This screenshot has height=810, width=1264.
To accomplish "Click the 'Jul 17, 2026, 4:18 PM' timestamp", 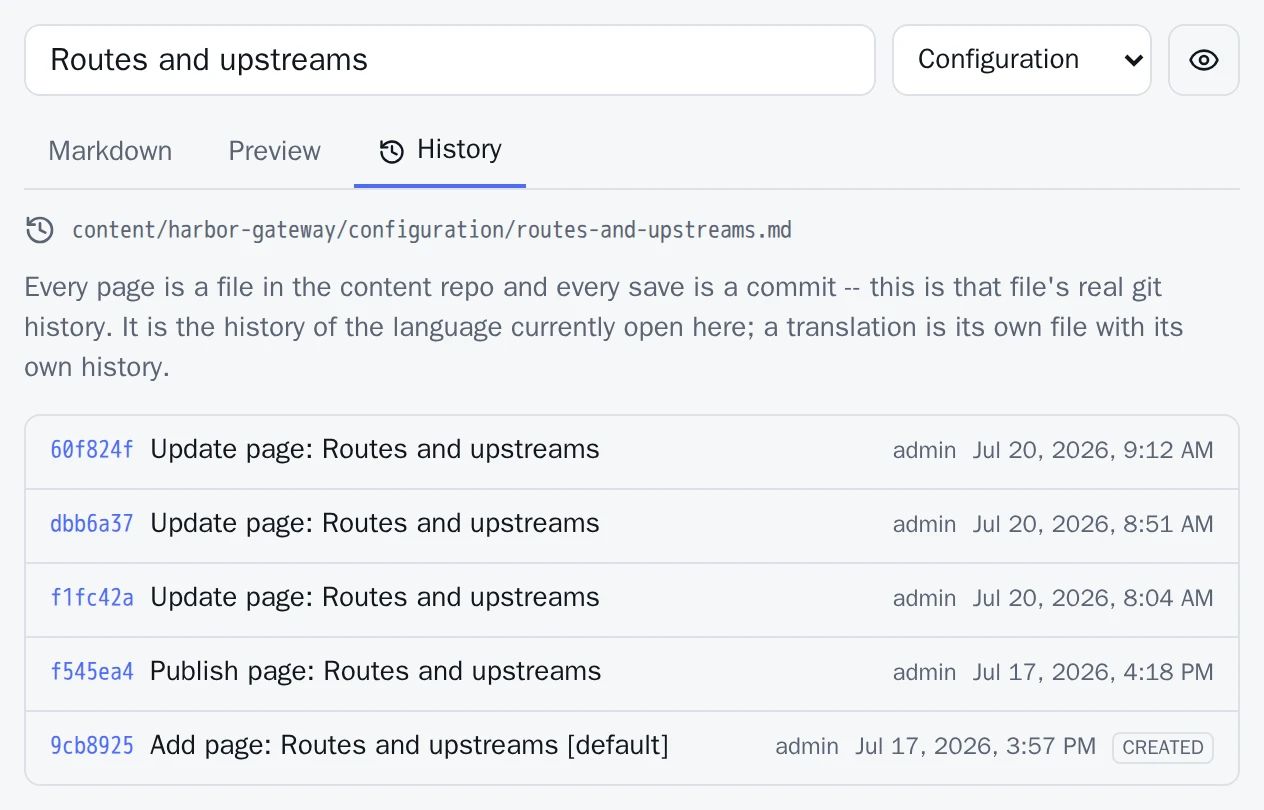I will coord(1093,672).
